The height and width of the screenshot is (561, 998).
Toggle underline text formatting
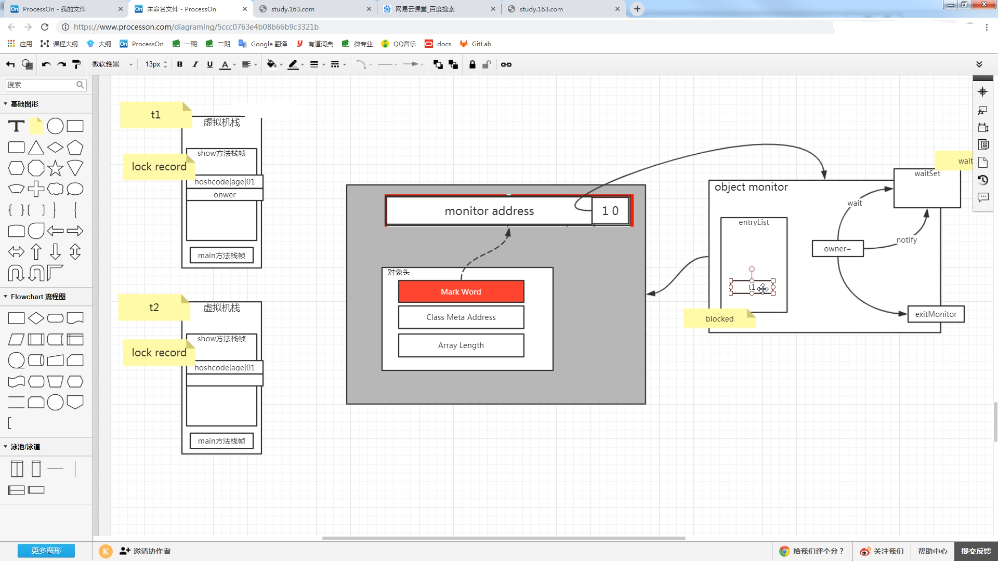(209, 64)
